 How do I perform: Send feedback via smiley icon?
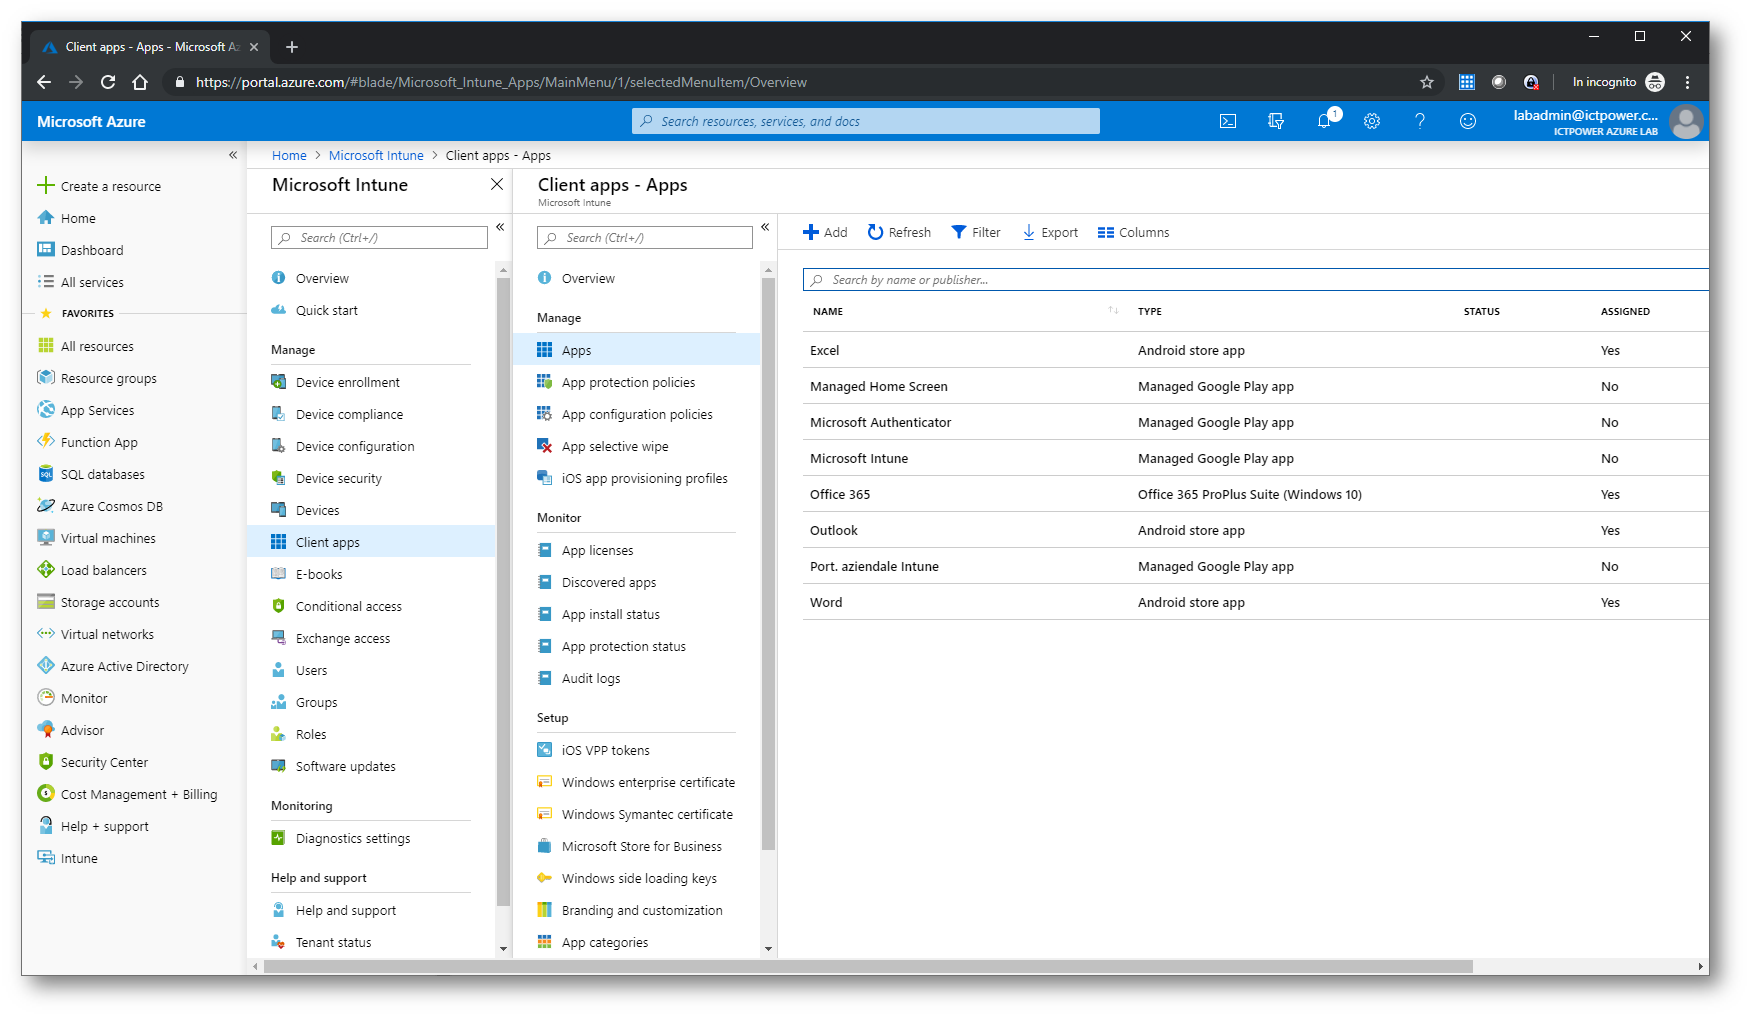1468,121
